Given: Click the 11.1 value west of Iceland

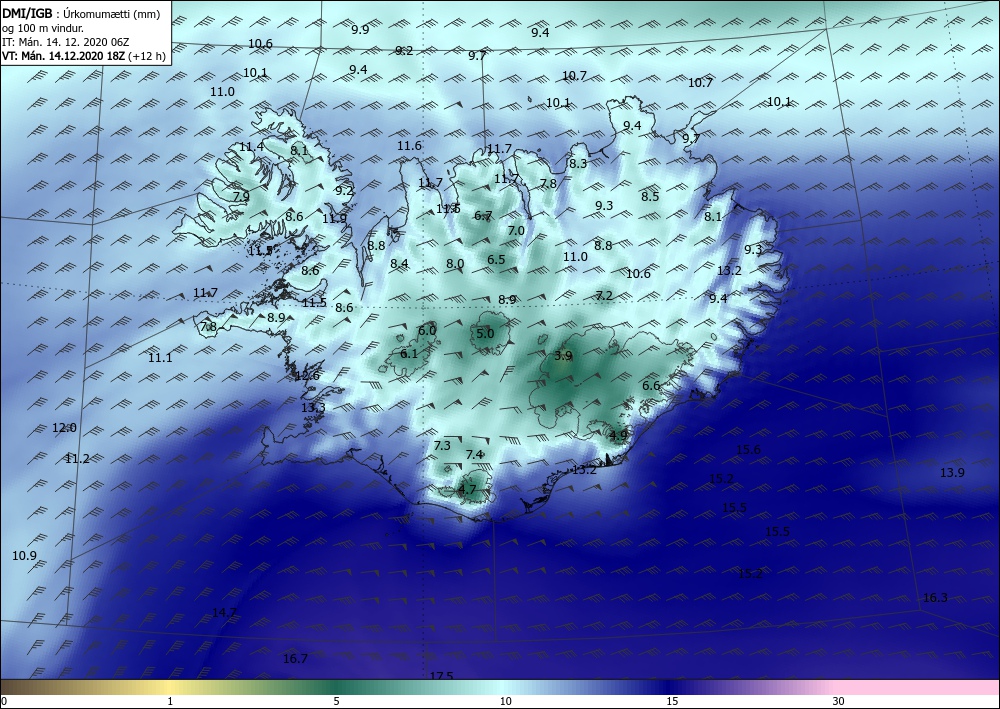Looking at the screenshot, I should (160, 358).
